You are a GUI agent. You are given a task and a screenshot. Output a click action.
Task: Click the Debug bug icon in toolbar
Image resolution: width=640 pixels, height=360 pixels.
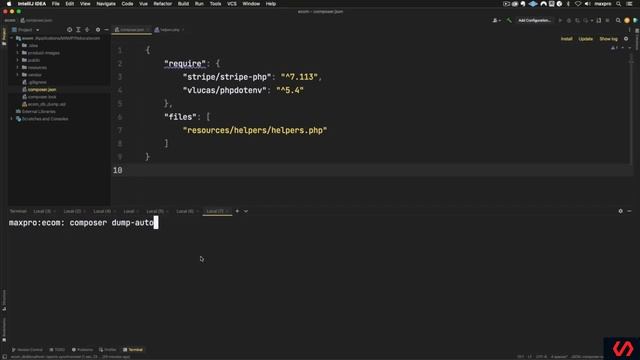(569, 20)
